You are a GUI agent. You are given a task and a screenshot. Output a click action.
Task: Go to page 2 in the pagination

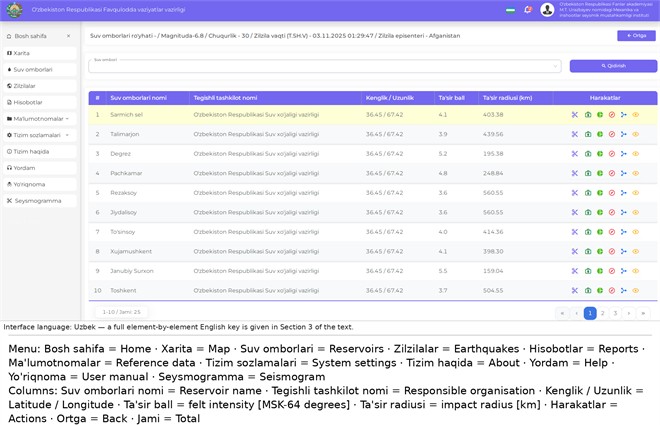(602, 313)
